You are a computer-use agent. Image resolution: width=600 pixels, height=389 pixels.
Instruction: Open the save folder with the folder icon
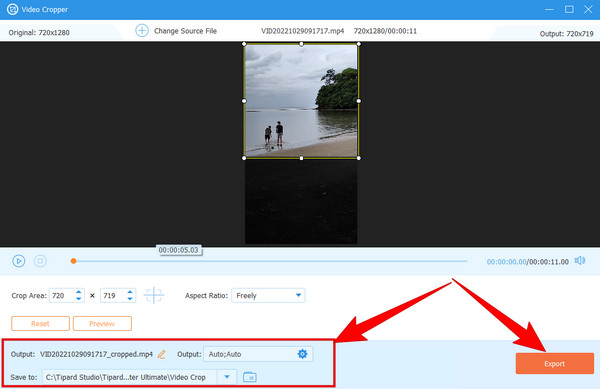pyautogui.click(x=250, y=377)
